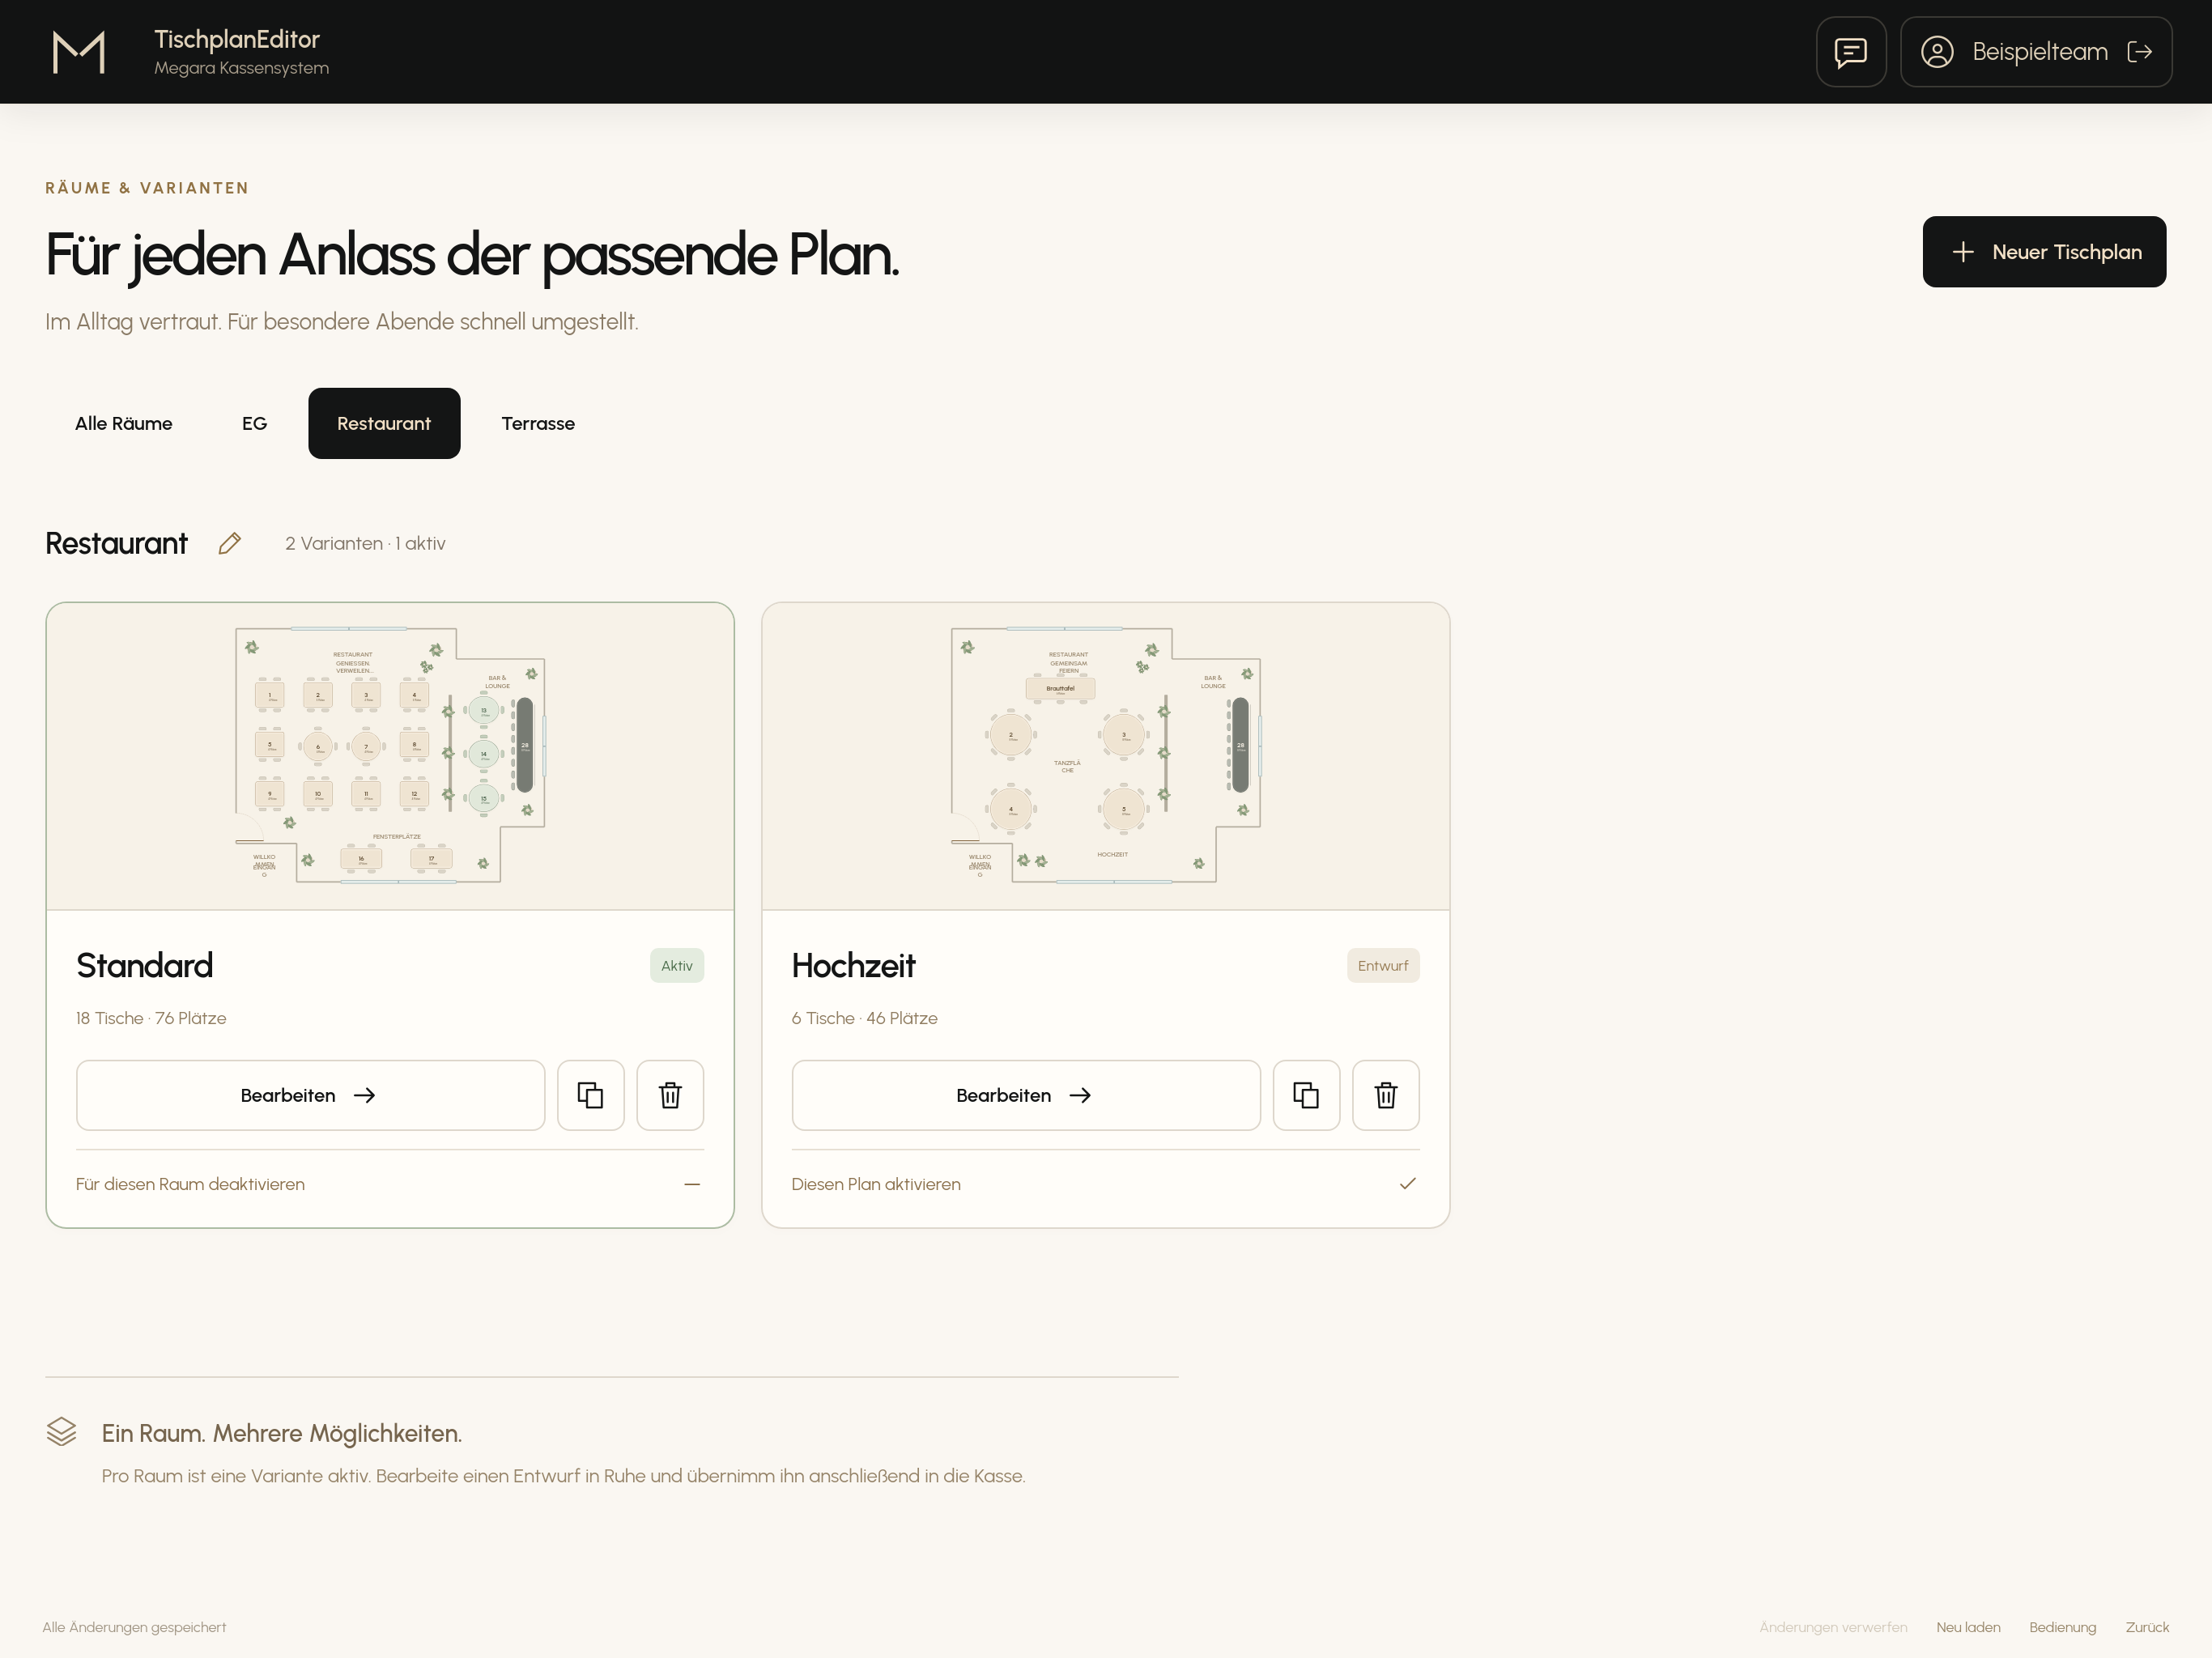2212x1658 pixels.
Task: Delete the Standard plan
Action: (670, 1095)
